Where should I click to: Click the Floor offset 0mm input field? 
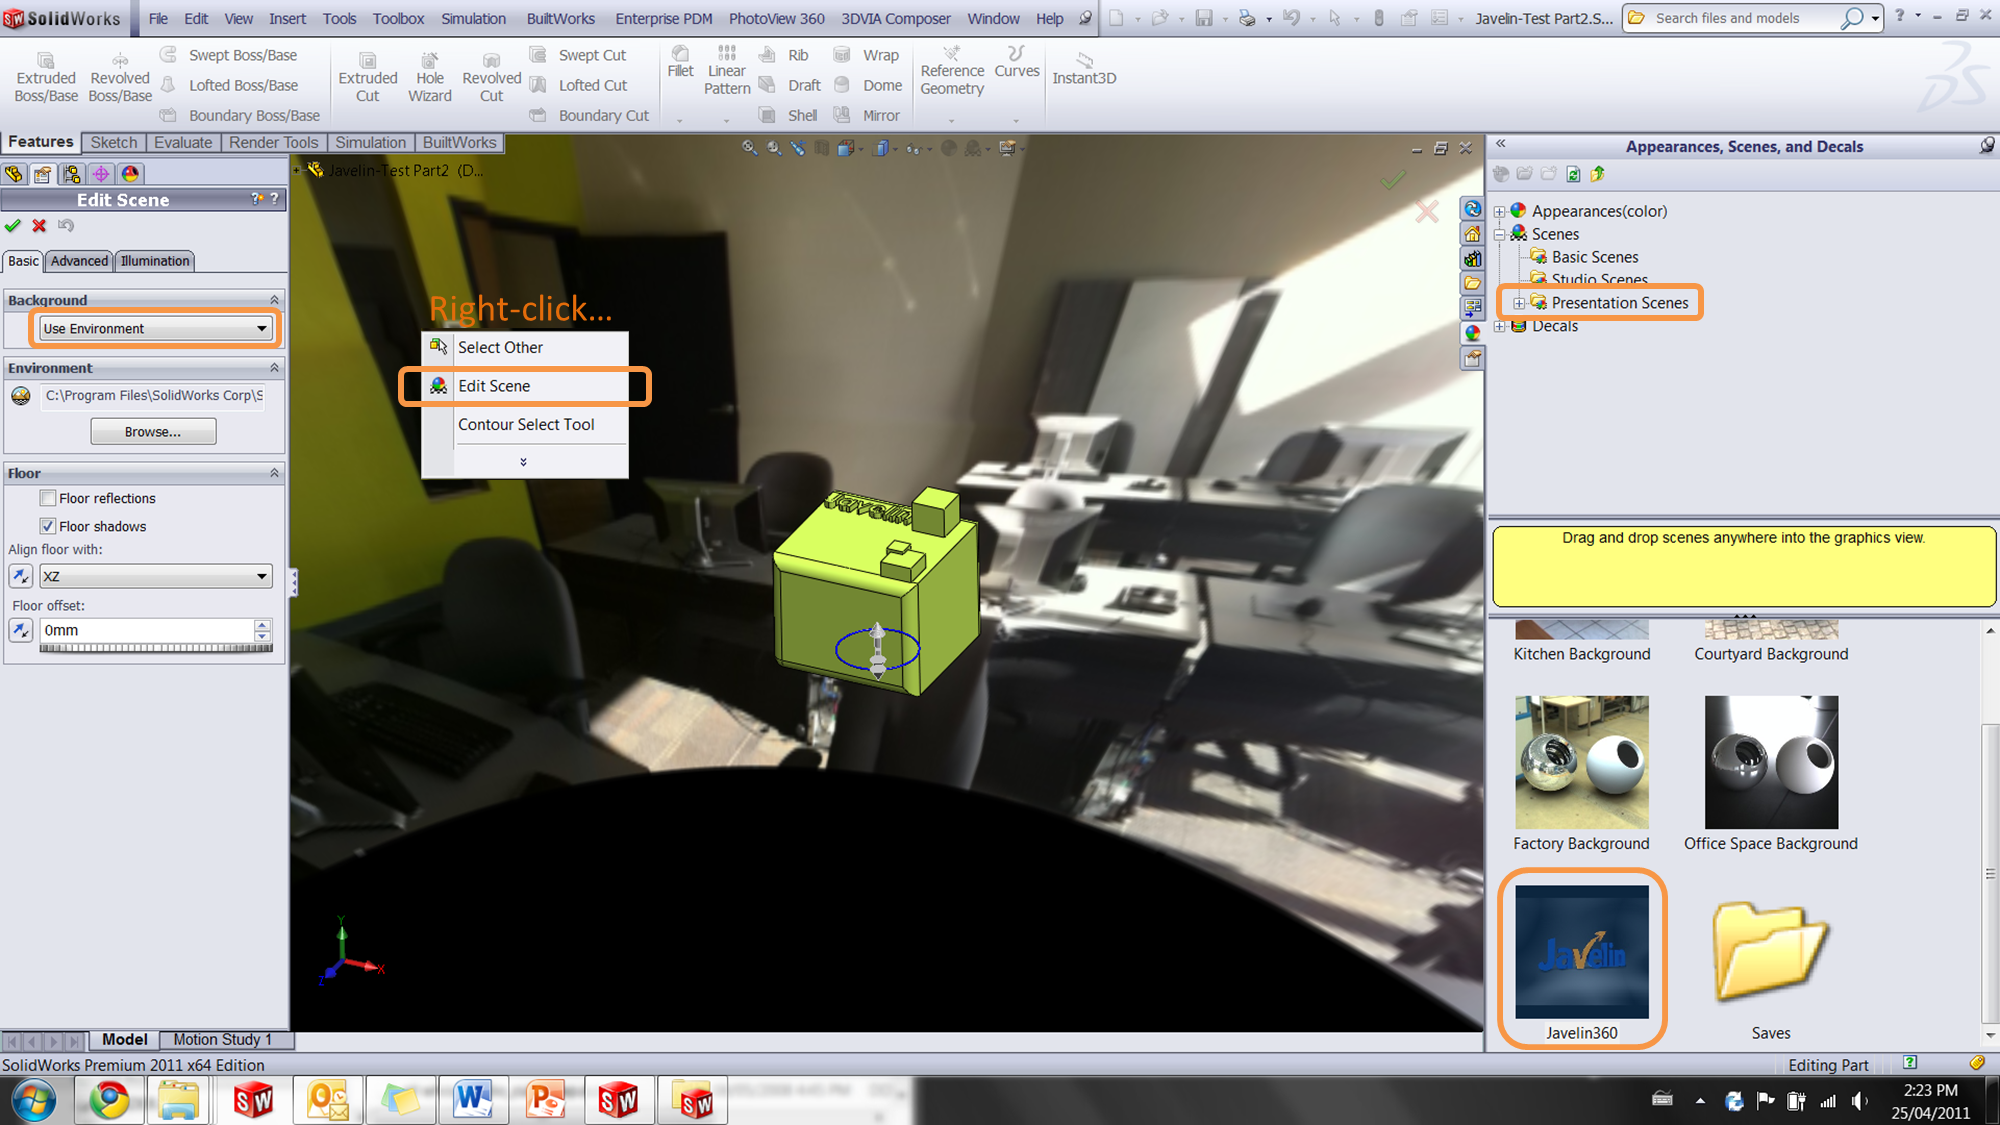[x=147, y=630]
